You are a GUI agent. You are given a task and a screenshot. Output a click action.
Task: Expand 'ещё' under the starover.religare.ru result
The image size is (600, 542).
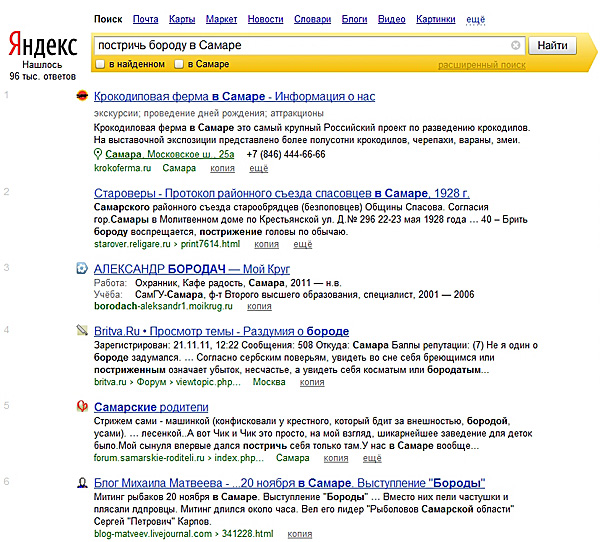point(302,244)
